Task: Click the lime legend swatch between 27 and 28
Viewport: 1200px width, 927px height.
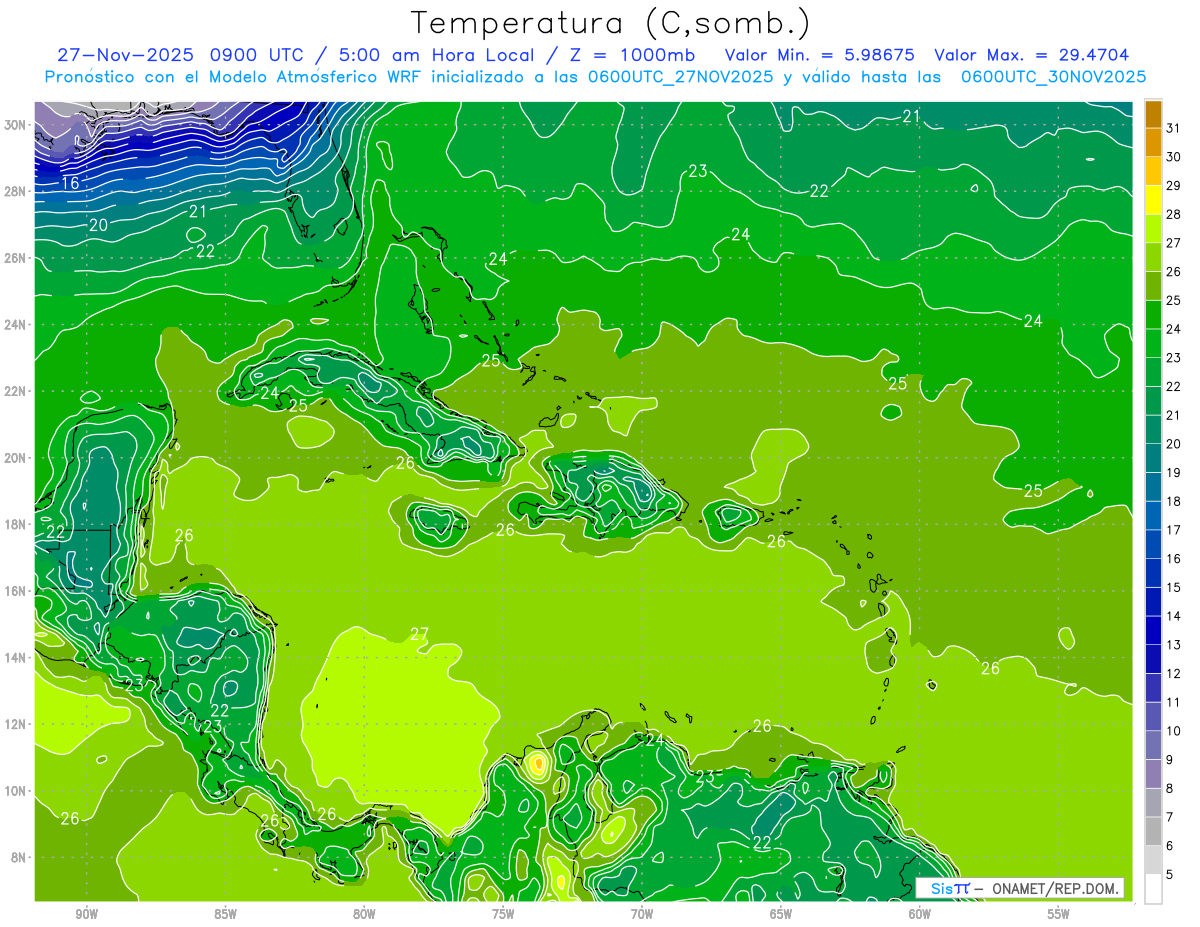Action: click(x=1153, y=229)
